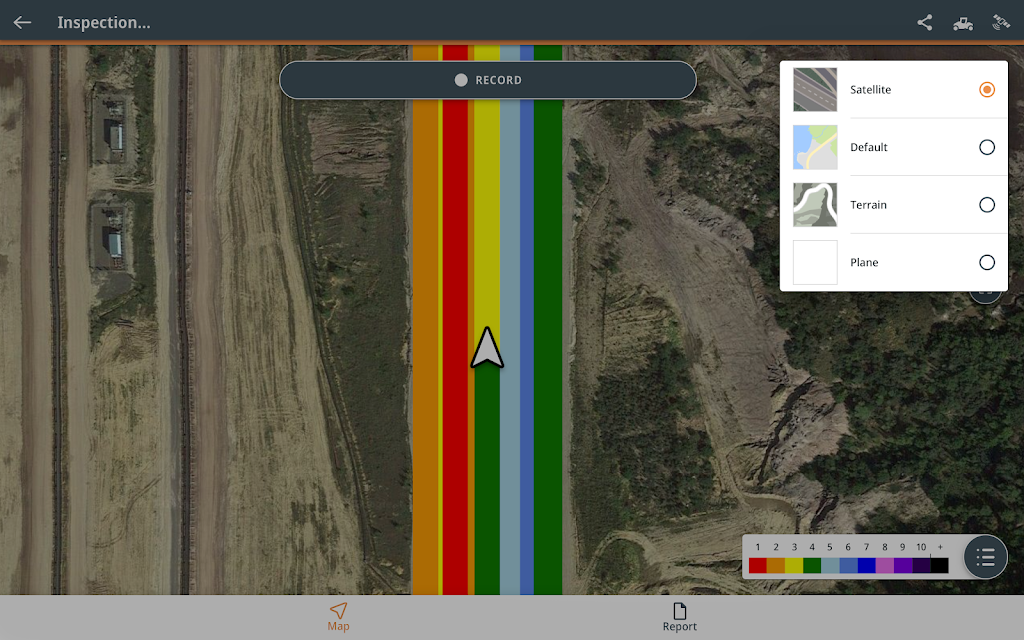This screenshot has height=640, width=1024.
Task: Open the share icon in header
Action: [924, 23]
